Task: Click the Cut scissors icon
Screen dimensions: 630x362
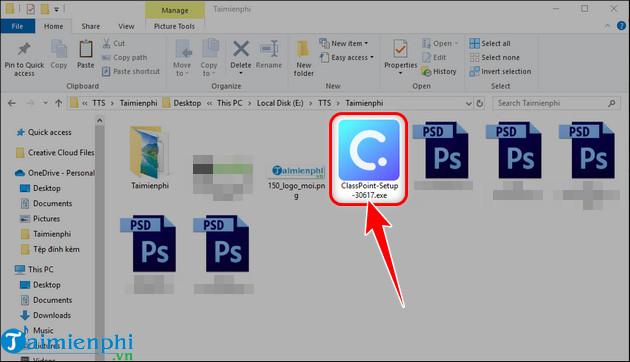Action: 106,43
